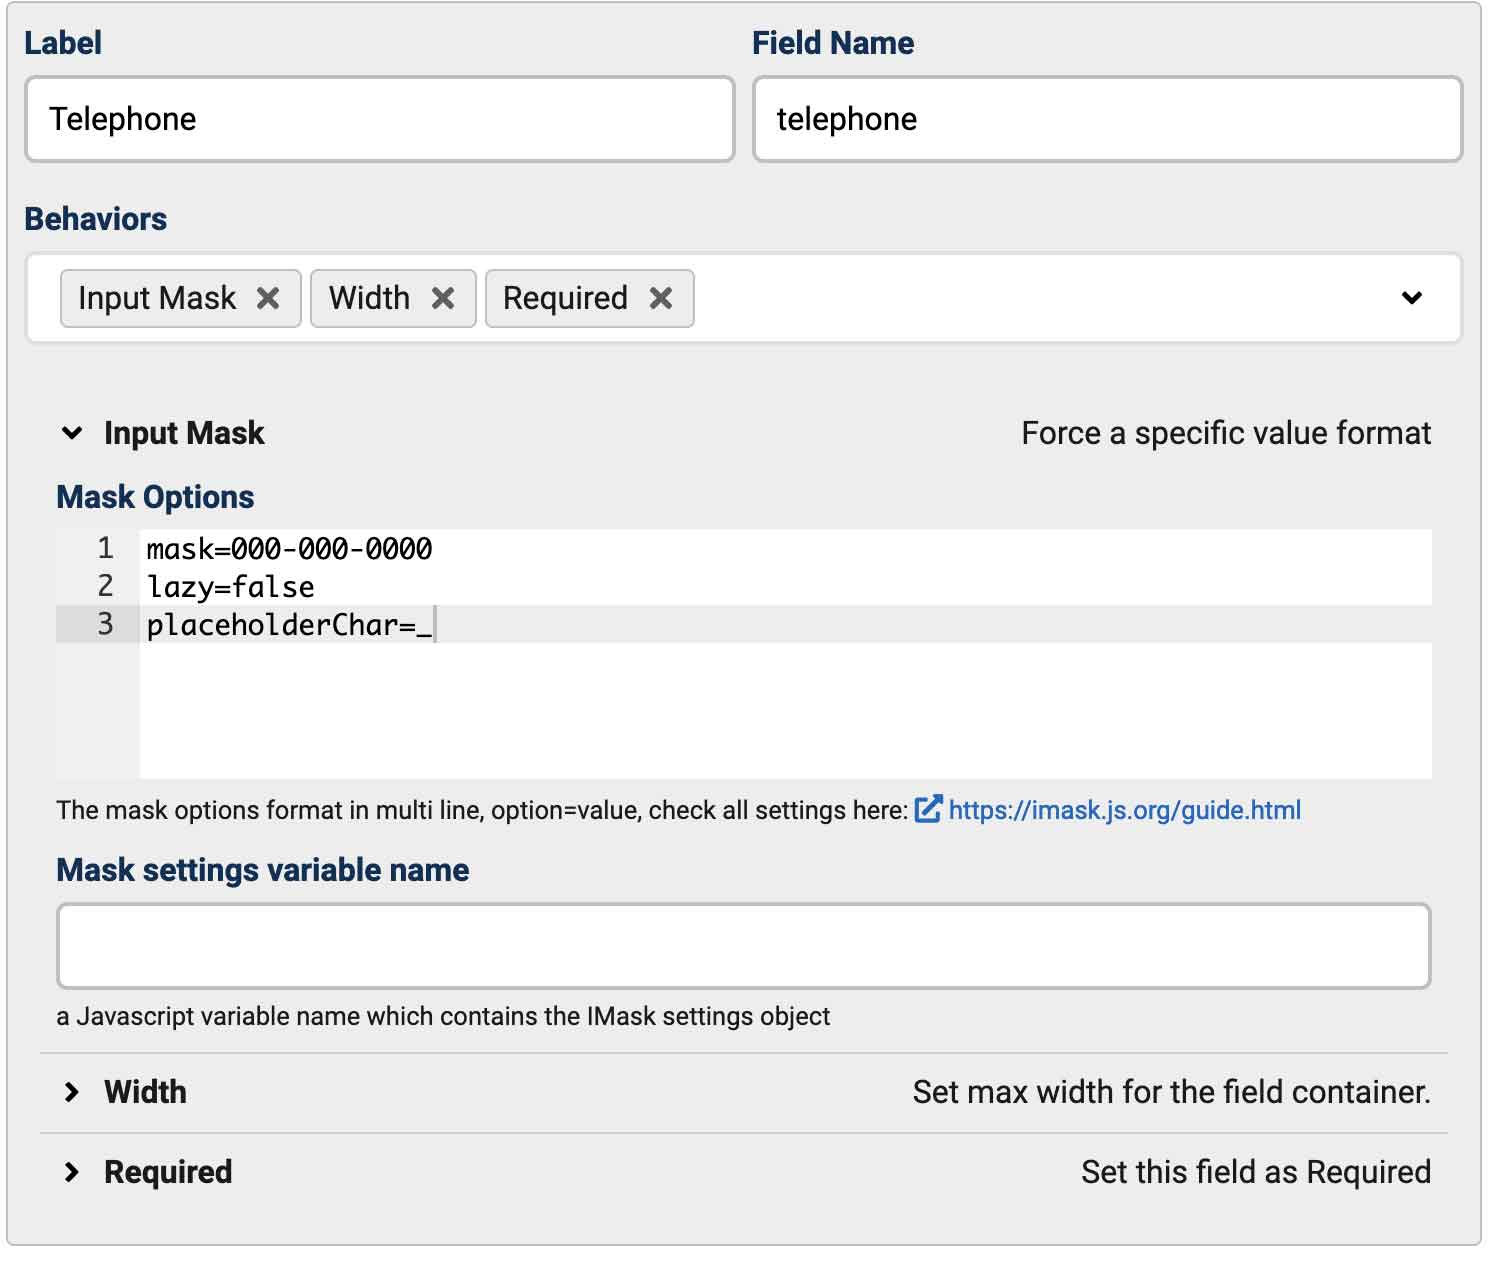Click the Input Mask section title
The image size is (1498, 1272).
point(184,433)
